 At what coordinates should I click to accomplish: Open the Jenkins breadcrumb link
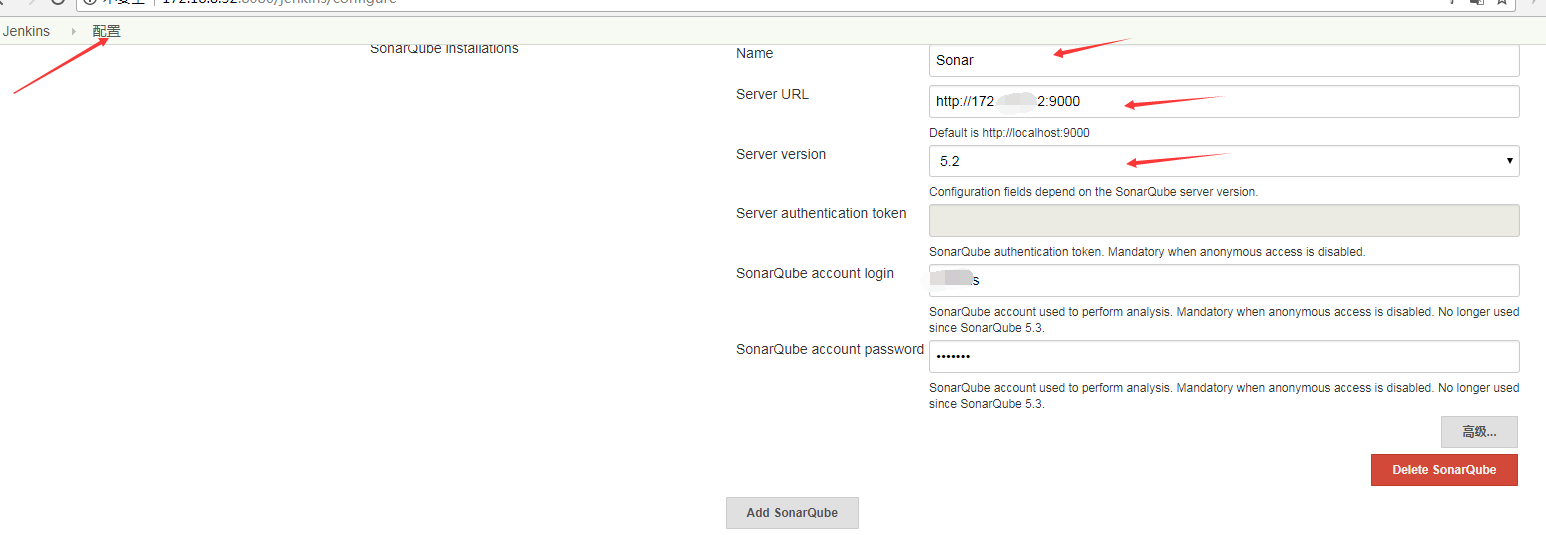tap(26, 31)
